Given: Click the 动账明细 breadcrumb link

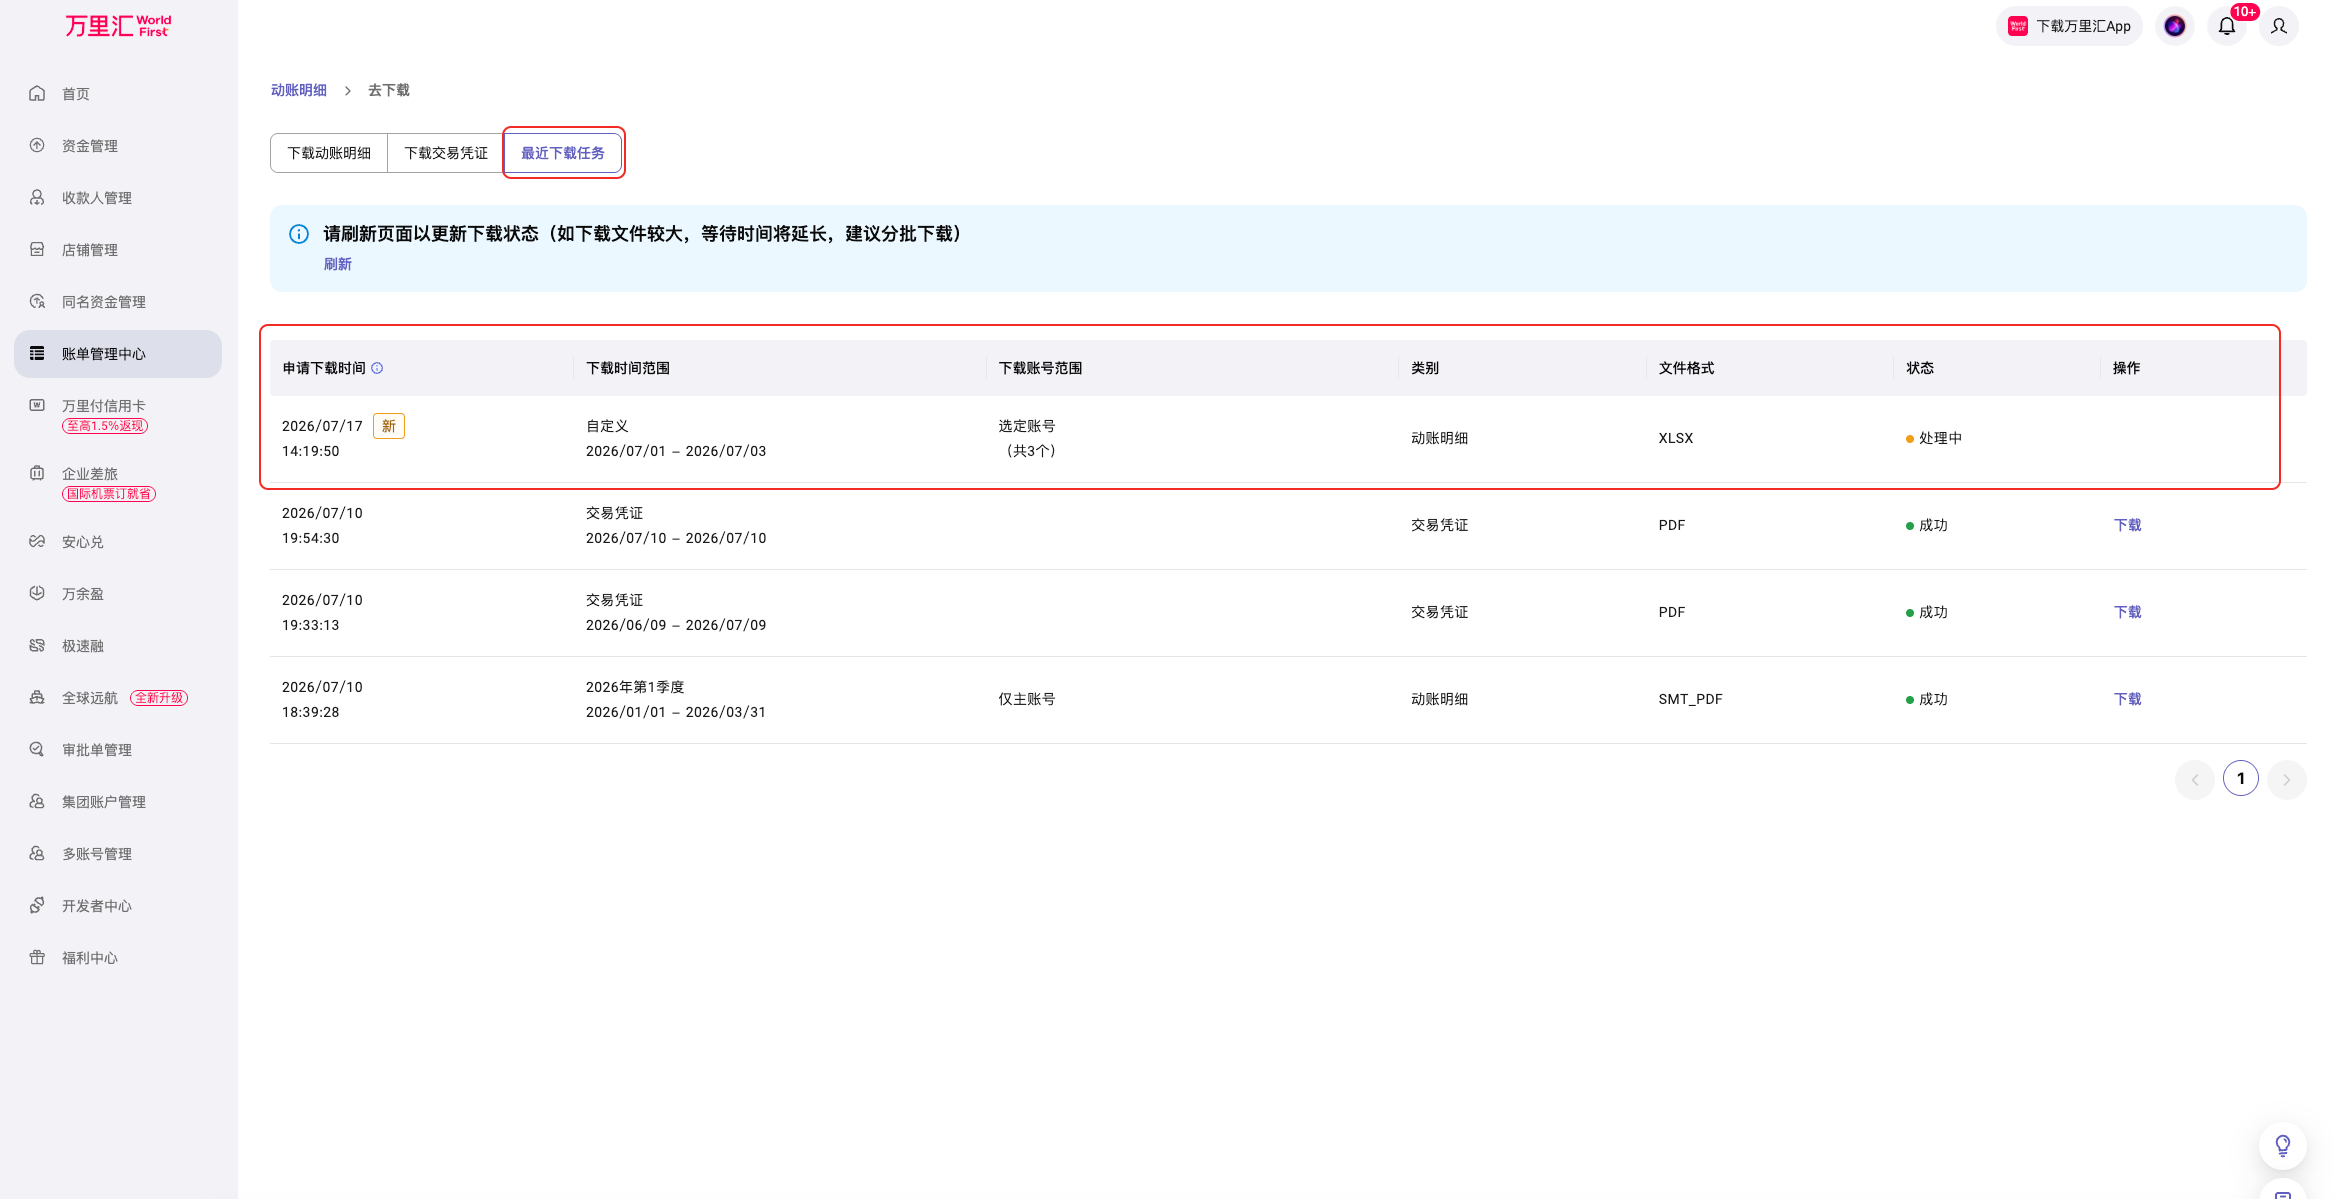Looking at the screenshot, I should (x=299, y=90).
